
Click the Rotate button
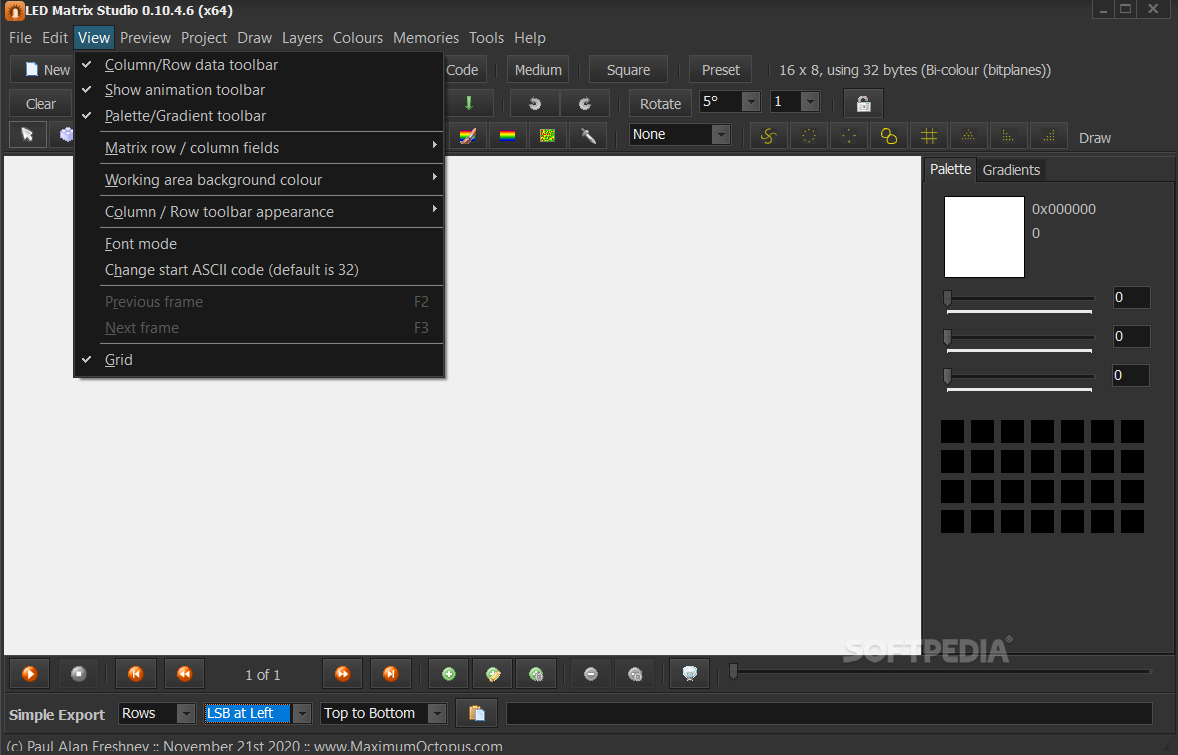[x=660, y=104]
